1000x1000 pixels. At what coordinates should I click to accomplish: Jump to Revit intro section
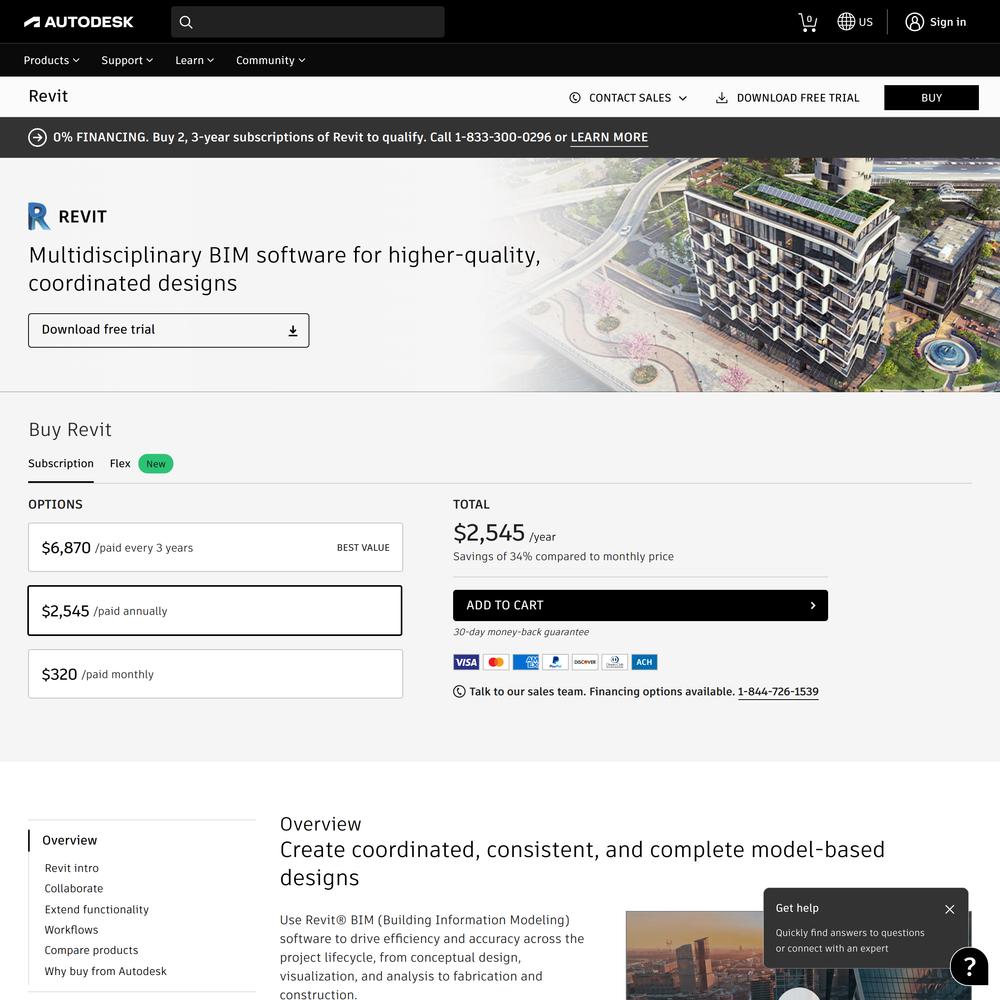tap(71, 868)
